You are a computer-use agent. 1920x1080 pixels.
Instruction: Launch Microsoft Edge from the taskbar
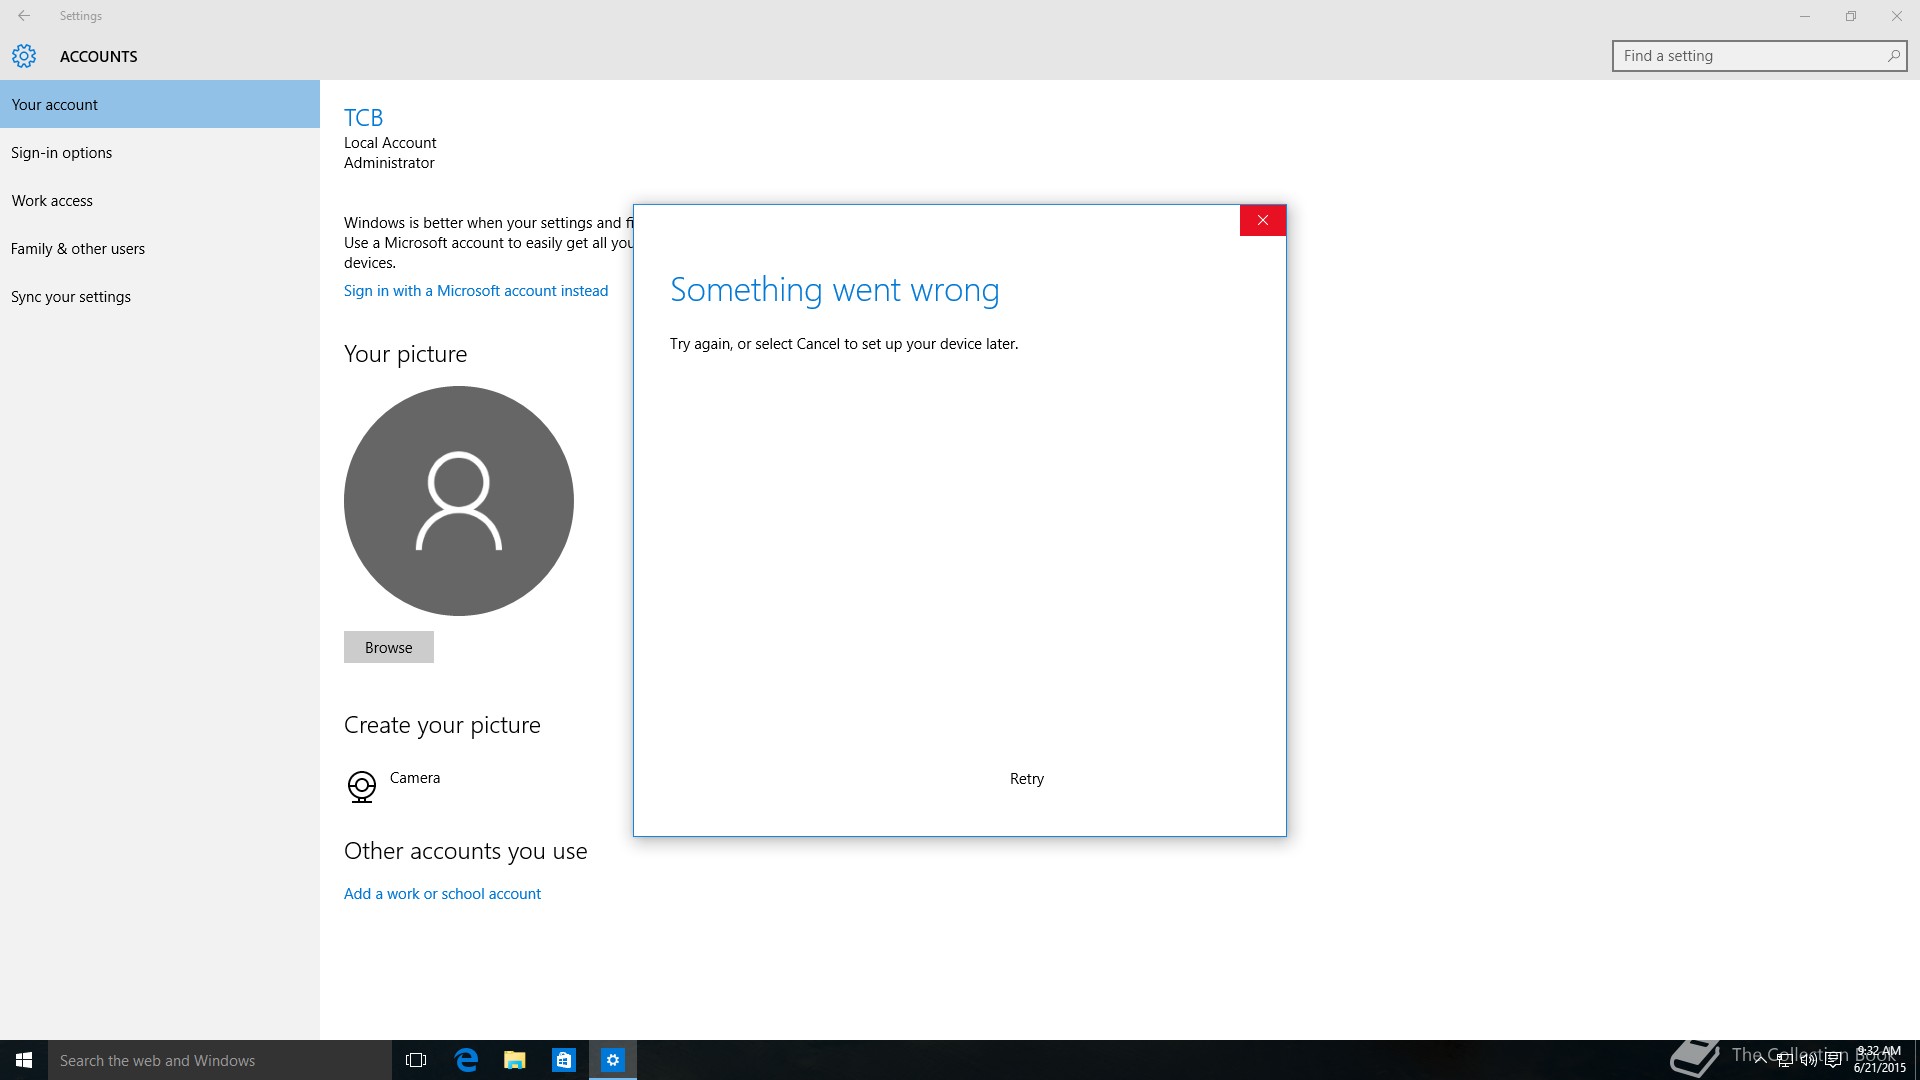click(x=466, y=1060)
